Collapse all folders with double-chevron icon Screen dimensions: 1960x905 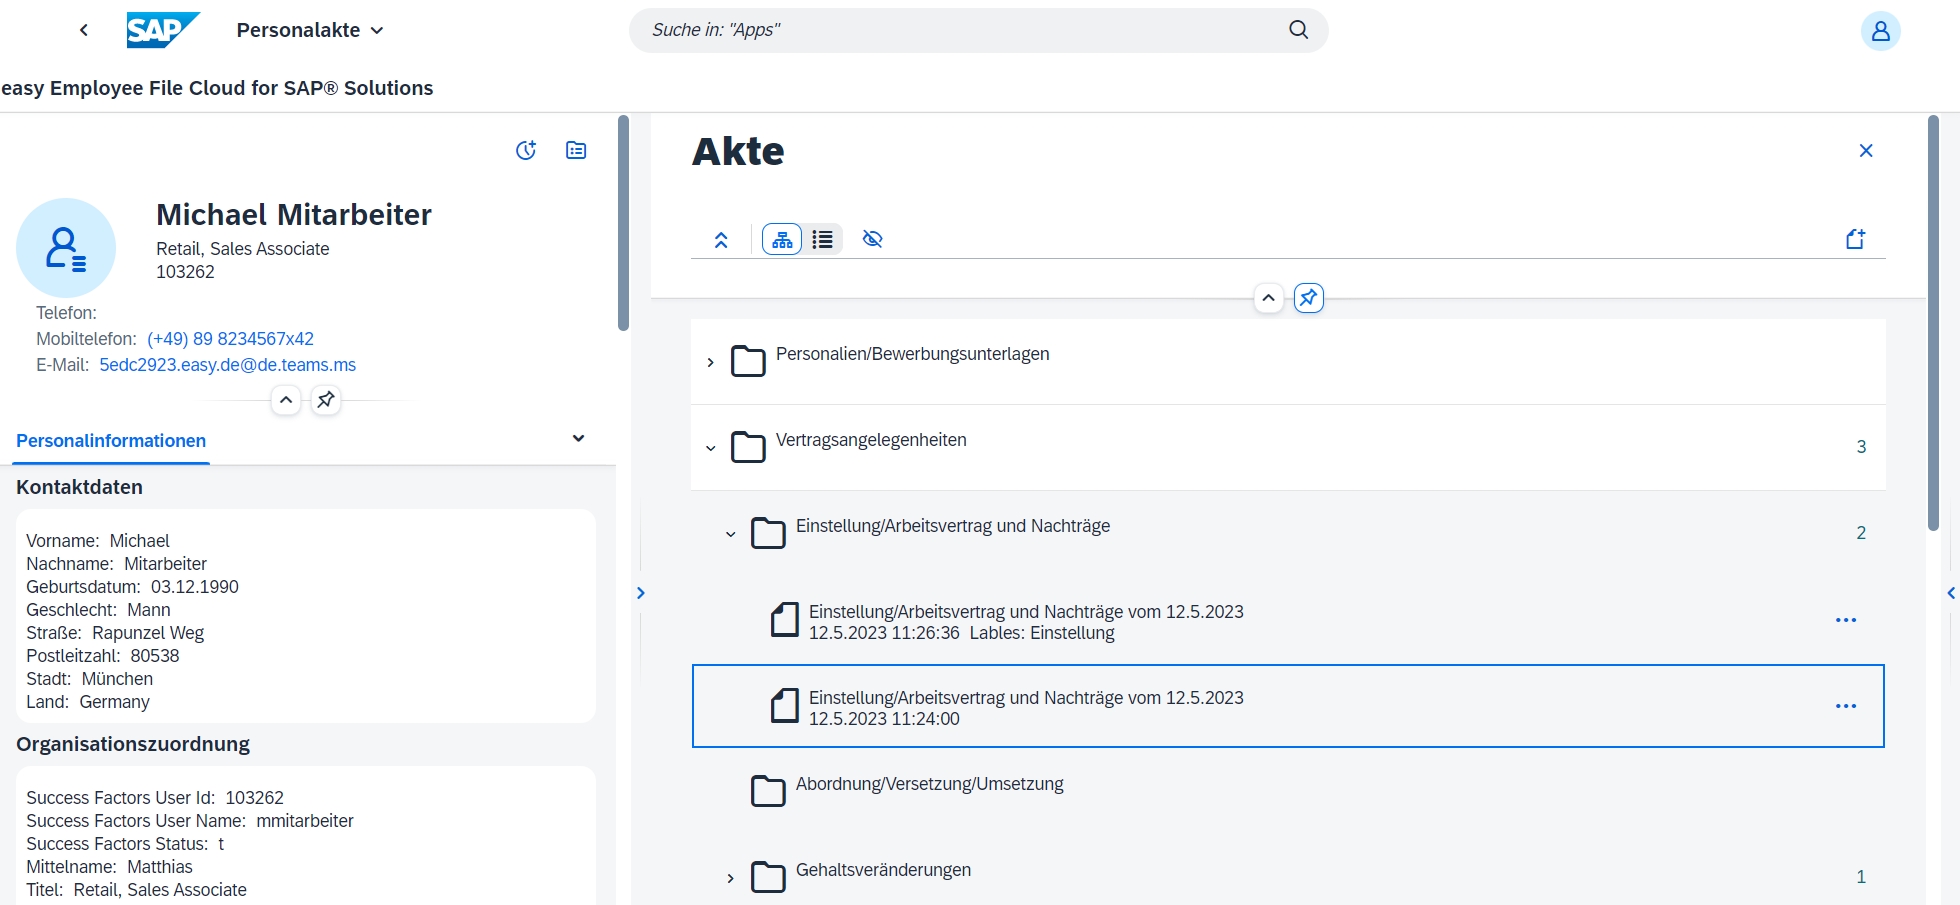tap(721, 240)
